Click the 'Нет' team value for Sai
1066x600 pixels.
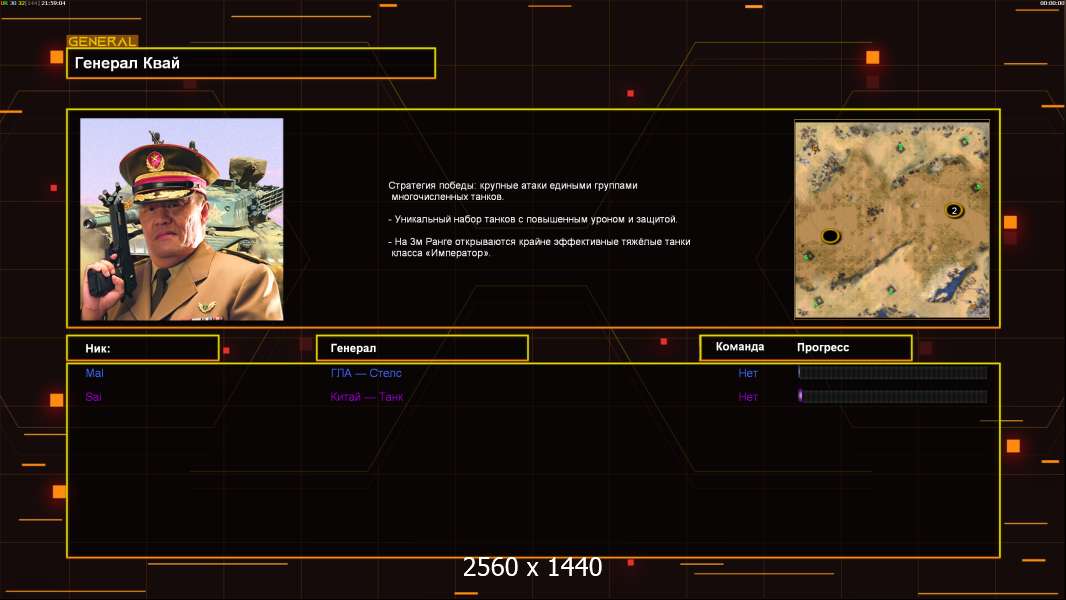click(748, 397)
